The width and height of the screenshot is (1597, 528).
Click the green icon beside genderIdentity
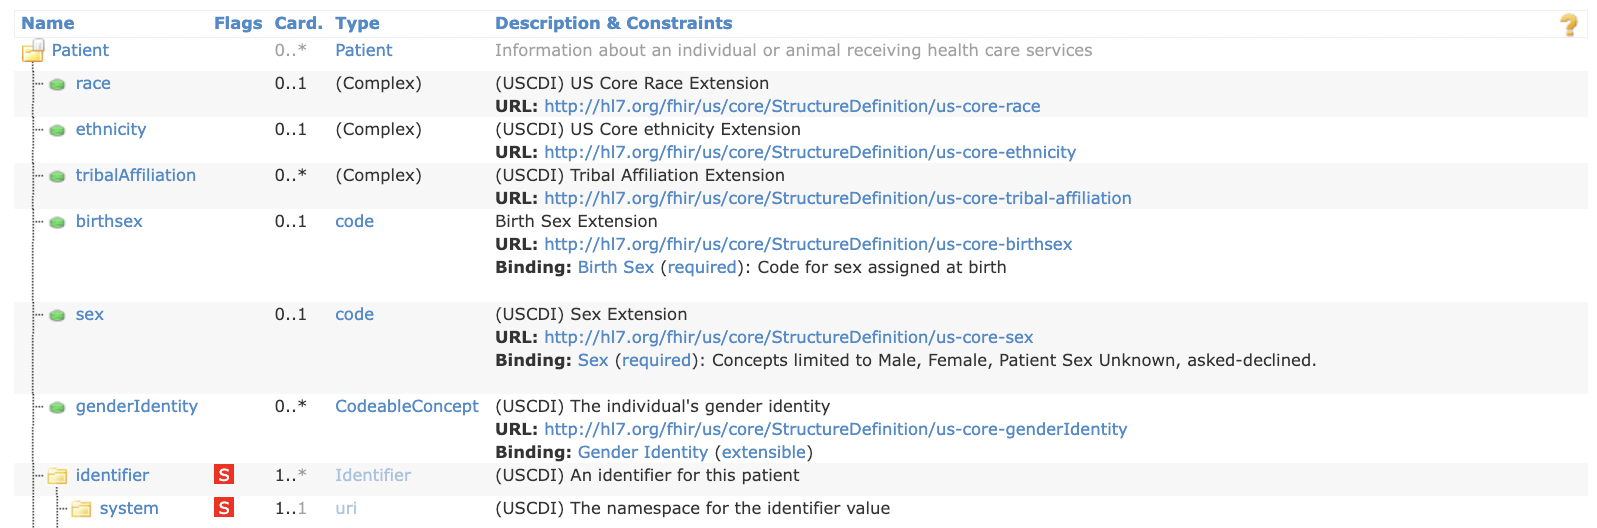tap(57, 407)
